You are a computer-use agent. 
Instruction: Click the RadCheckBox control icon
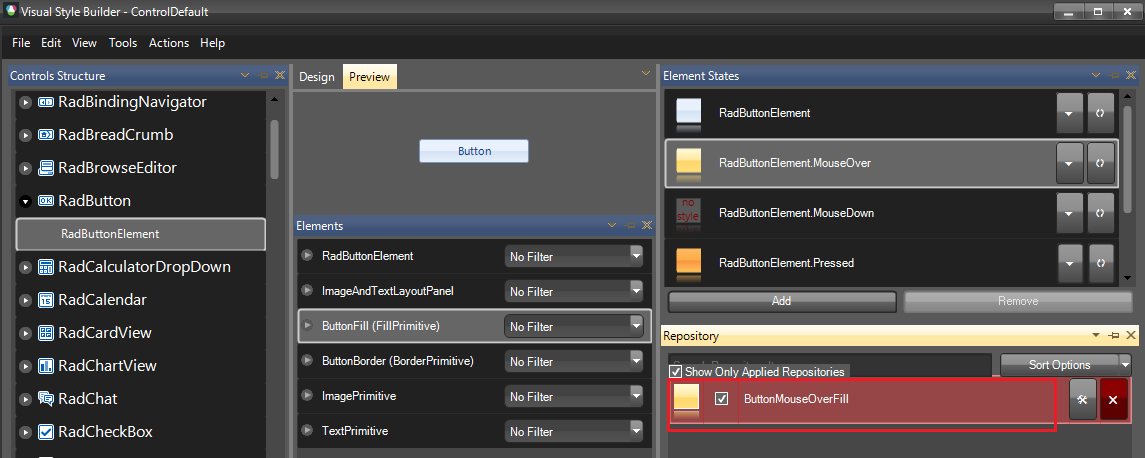pos(46,432)
